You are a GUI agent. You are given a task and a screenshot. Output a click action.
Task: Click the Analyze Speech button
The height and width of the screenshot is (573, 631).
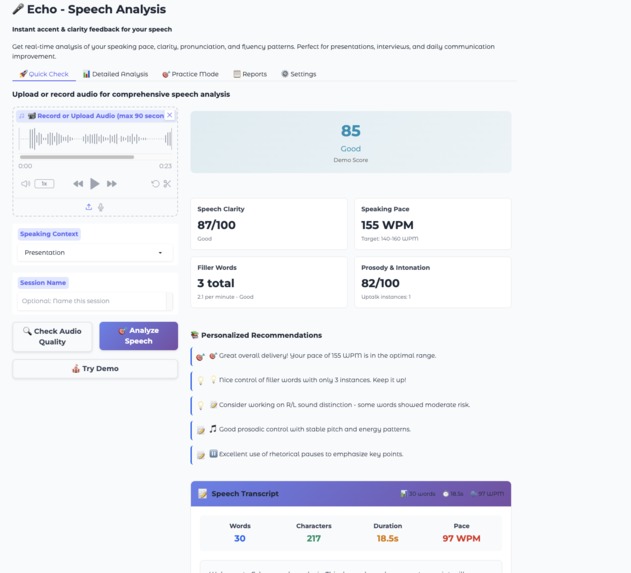pos(138,336)
